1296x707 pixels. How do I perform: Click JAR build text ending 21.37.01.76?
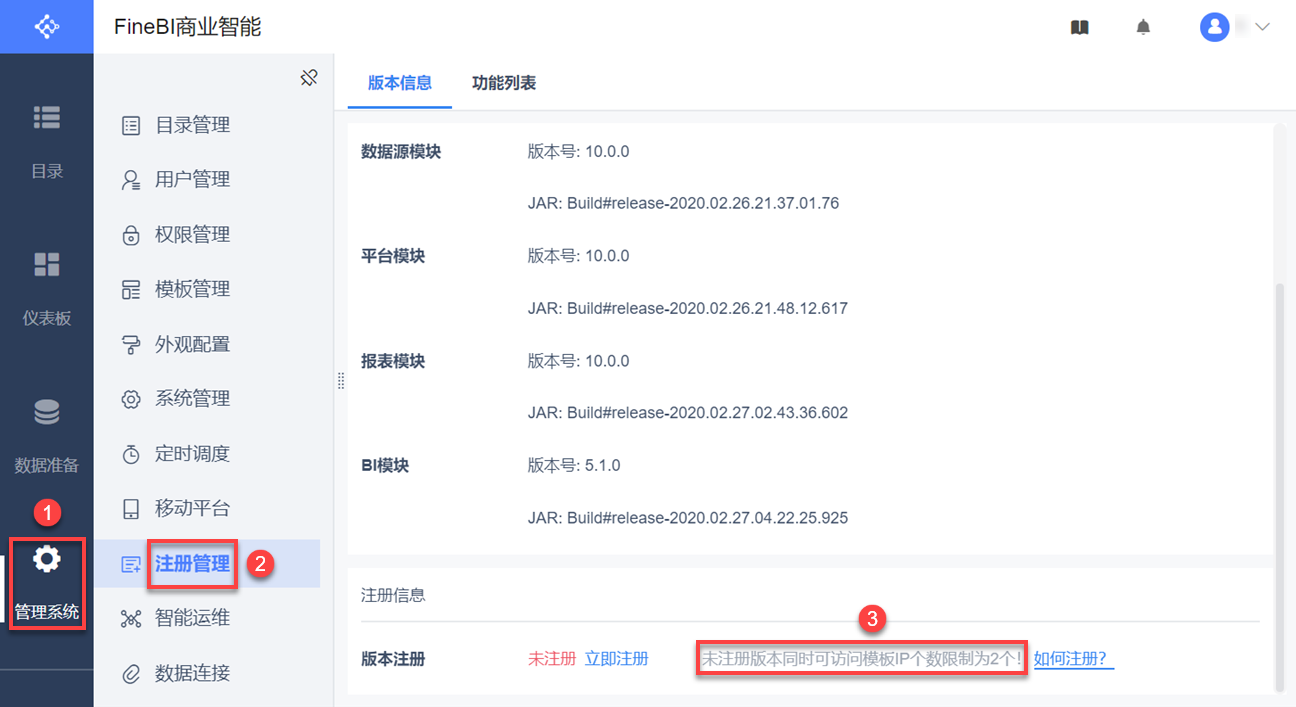(683, 203)
